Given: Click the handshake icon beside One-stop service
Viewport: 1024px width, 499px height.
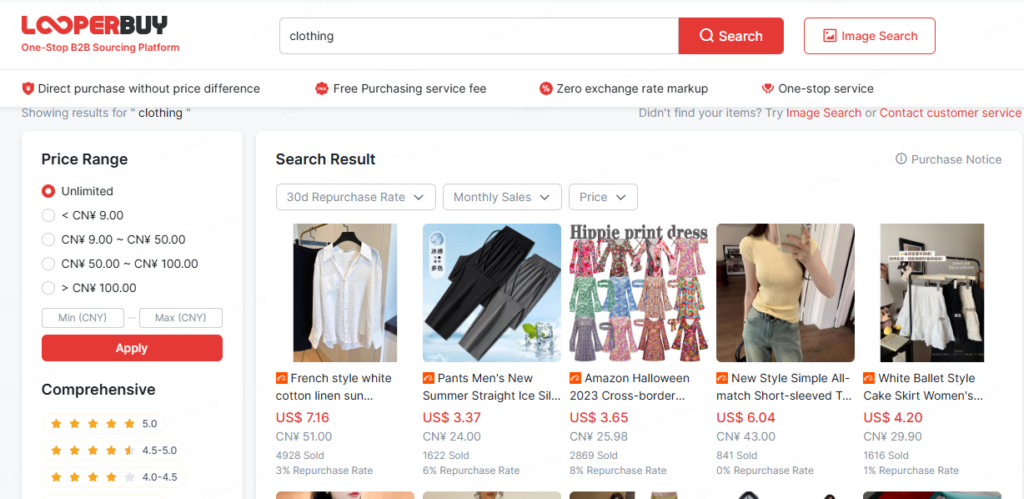Looking at the screenshot, I should 768,89.
